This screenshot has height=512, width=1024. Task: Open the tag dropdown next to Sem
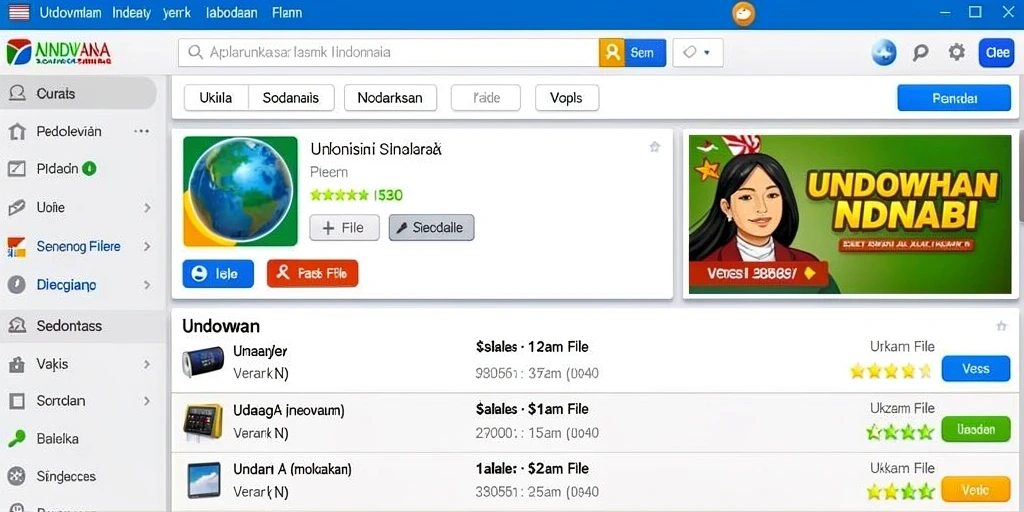tap(697, 52)
